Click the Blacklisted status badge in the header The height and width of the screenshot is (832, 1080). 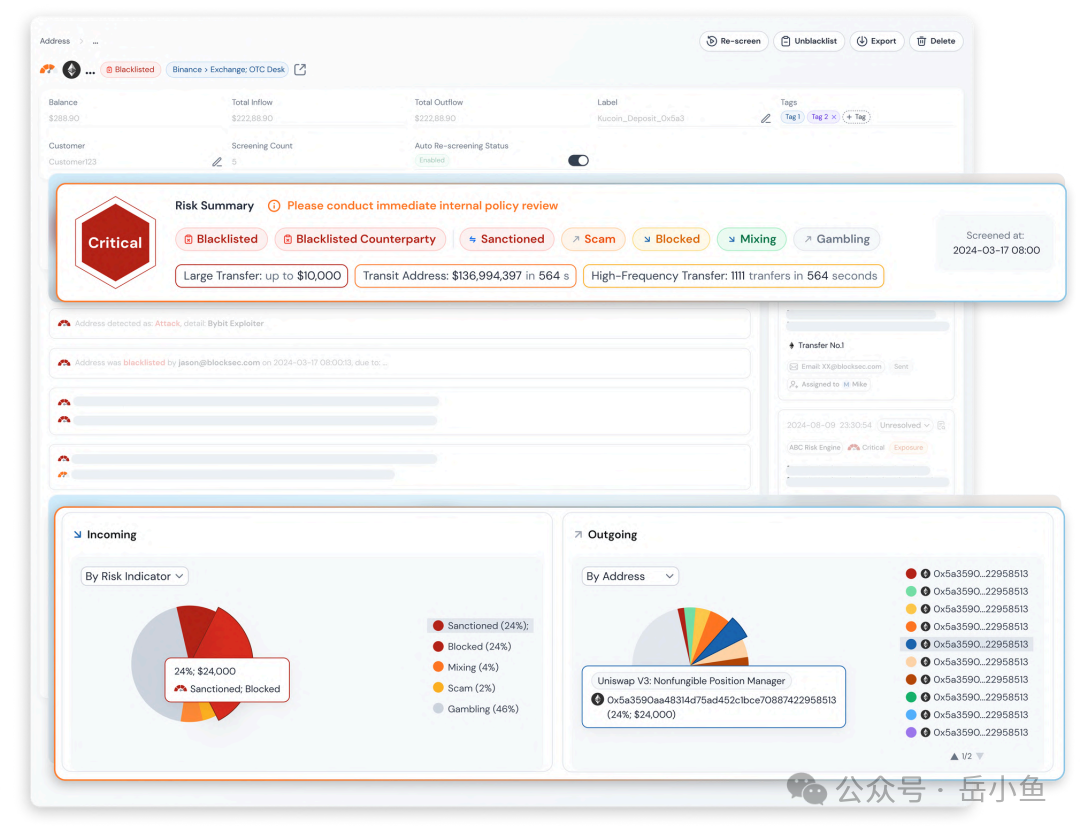(x=131, y=70)
